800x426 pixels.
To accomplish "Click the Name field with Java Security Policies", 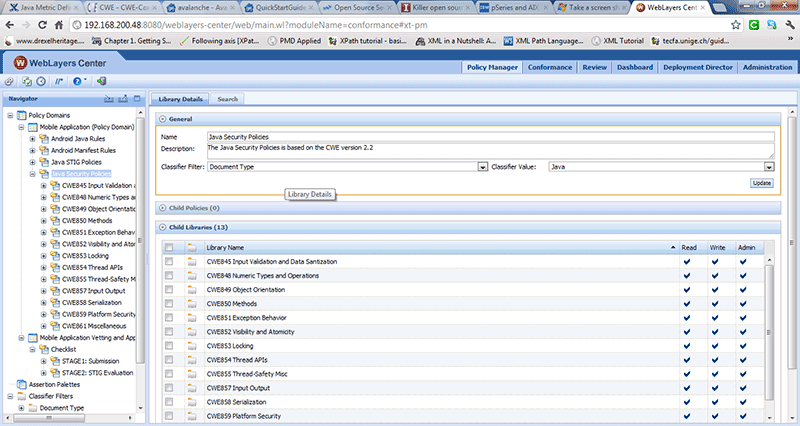I will coord(490,135).
